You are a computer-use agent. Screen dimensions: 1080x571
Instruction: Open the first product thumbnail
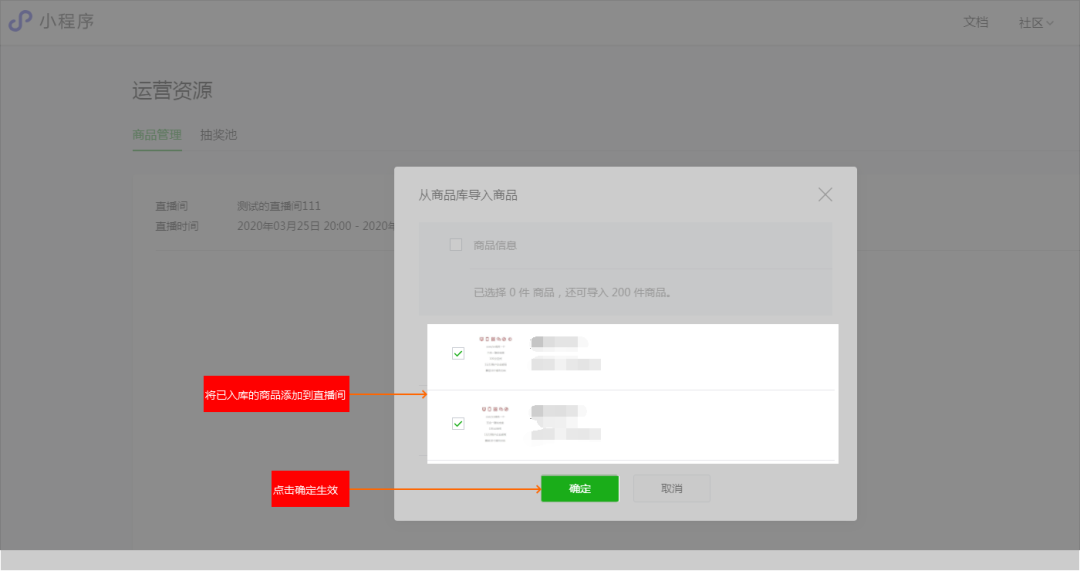496,355
